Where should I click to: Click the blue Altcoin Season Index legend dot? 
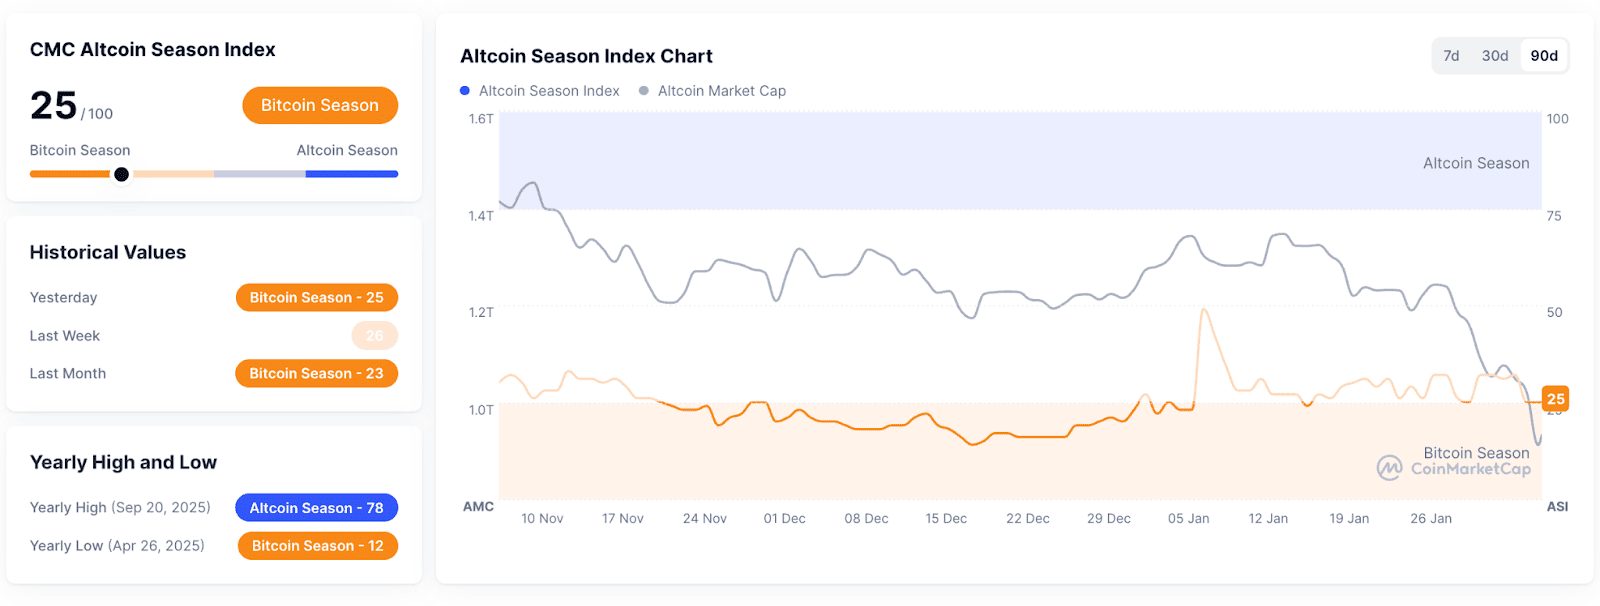[x=465, y=91]
